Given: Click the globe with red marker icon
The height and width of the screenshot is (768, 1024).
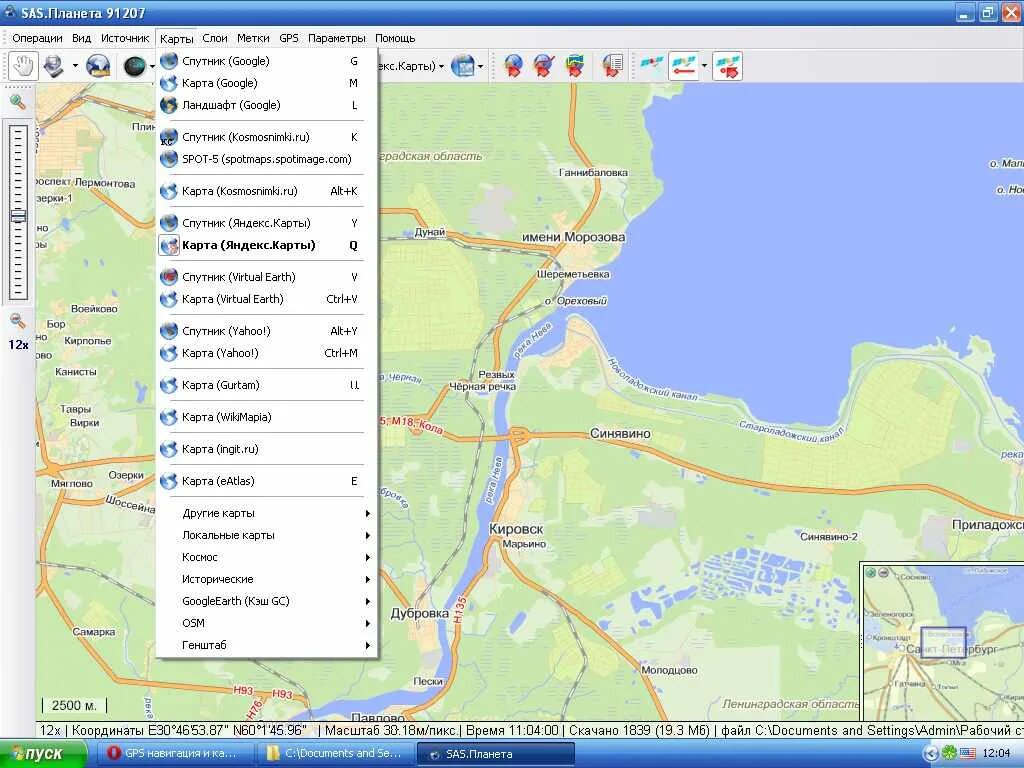Looking at the screenshot, I should (x=513, y=66).
